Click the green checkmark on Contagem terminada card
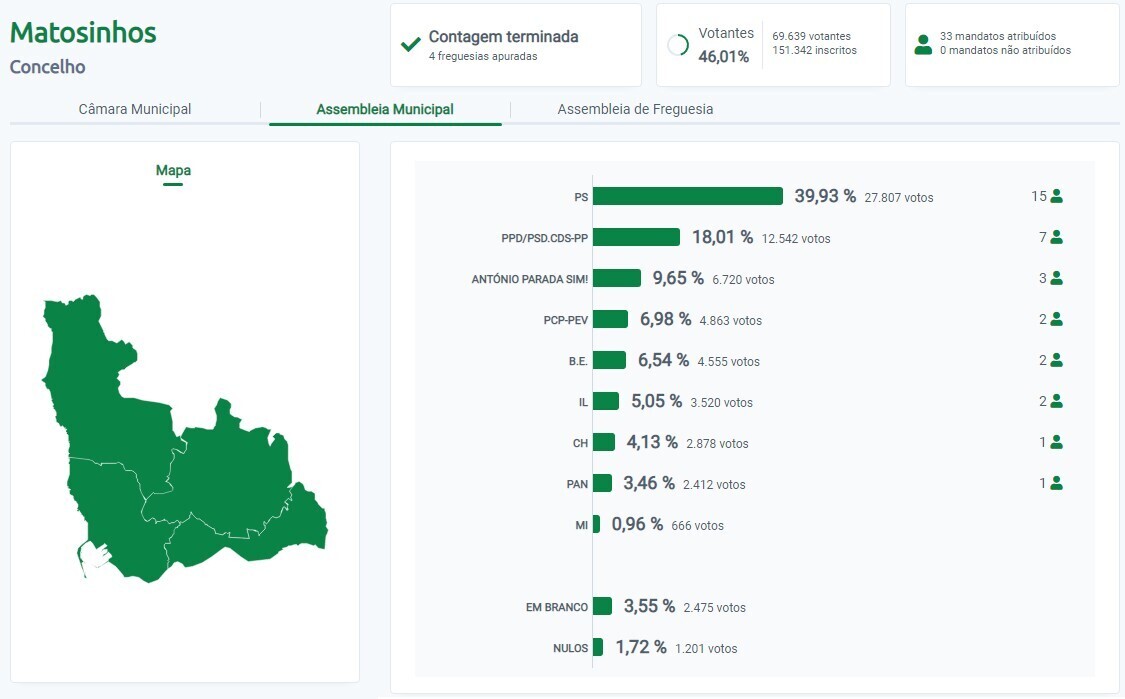 click(x=410, y=44)
